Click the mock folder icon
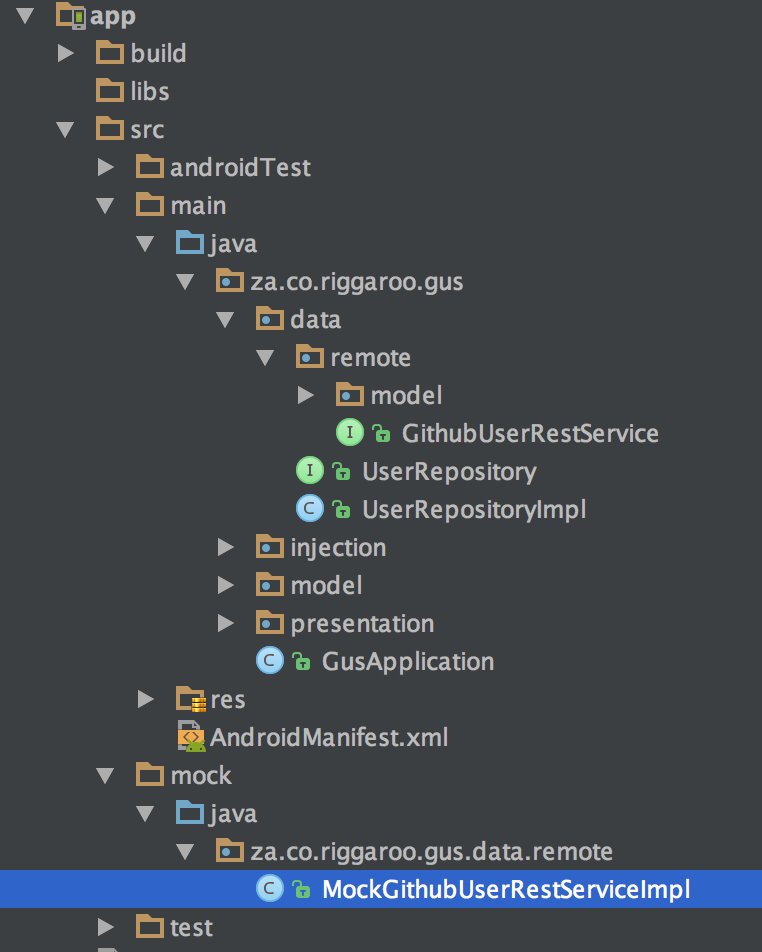The image size is (762, 952). pos(150,775)
